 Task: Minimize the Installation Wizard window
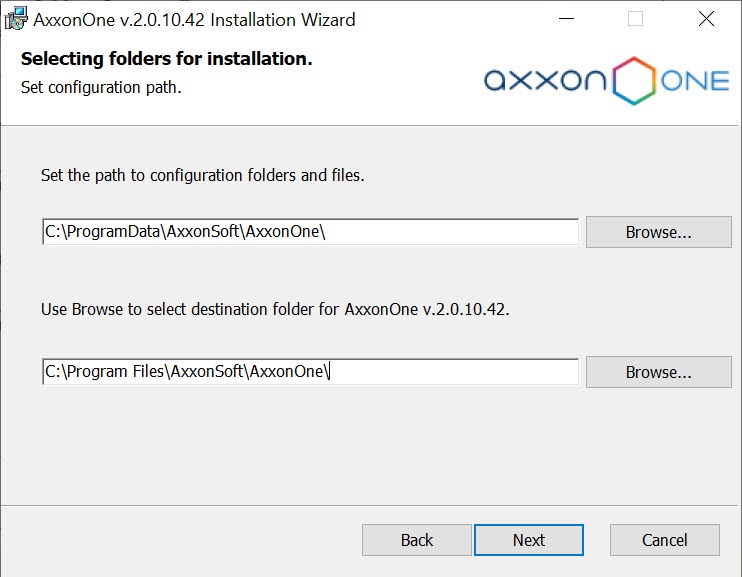point(565,19)
